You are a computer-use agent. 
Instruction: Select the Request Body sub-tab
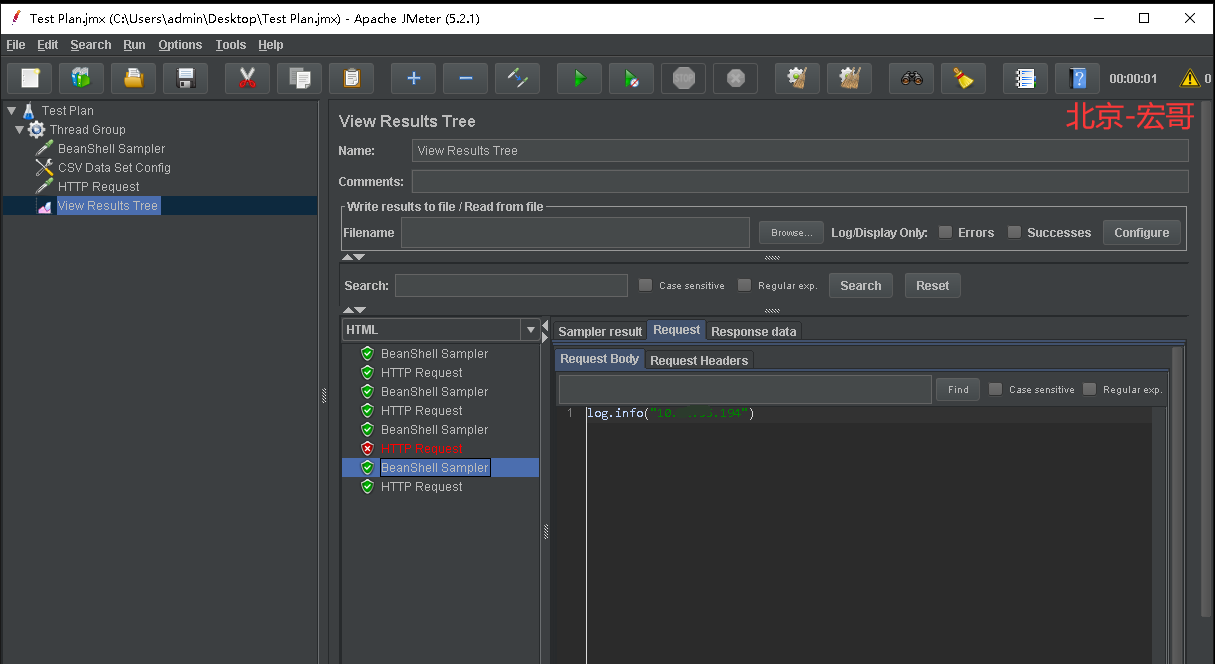599,359
